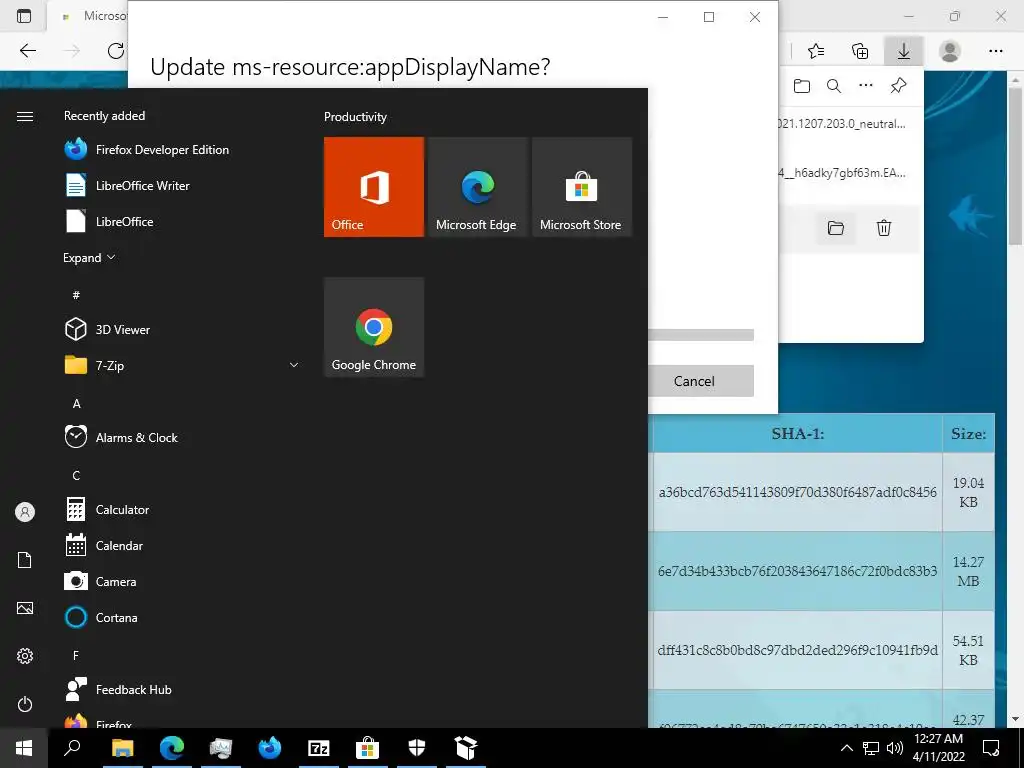Open Edge Settings and more menu
Screen dimensions: 1024x768
click(995, 51)
